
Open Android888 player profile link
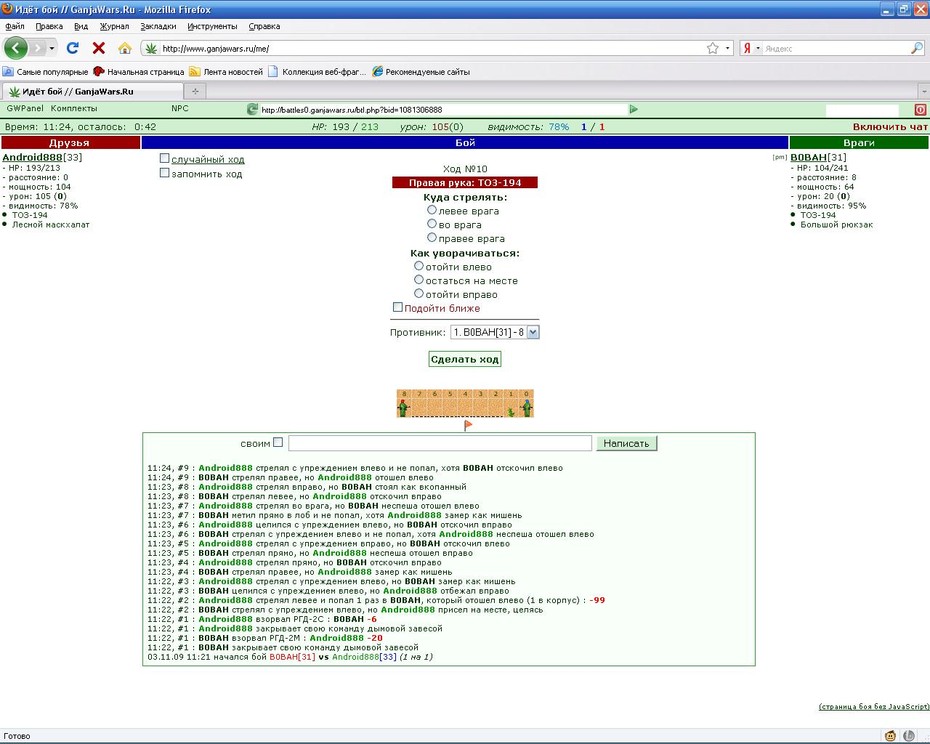32,157
